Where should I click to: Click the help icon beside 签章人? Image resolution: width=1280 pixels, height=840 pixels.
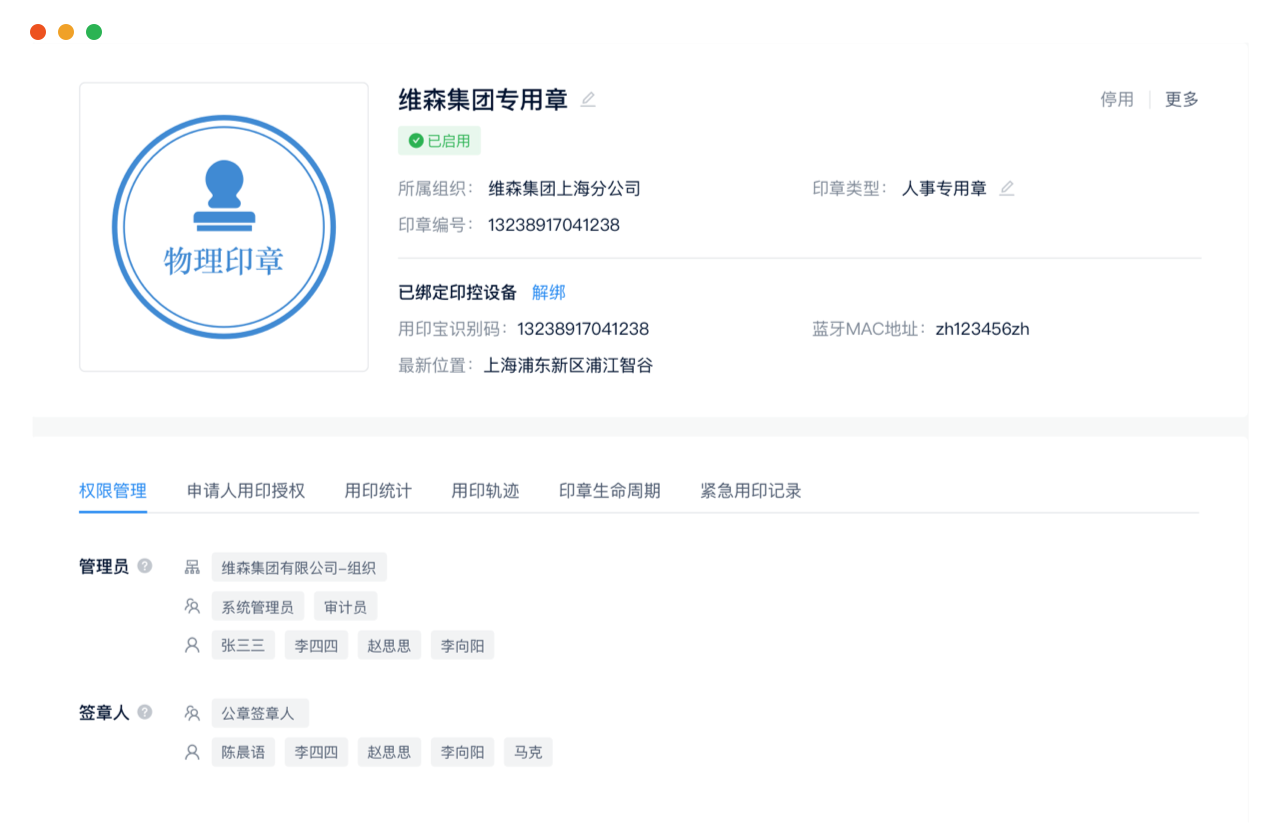tap(144, 711)
